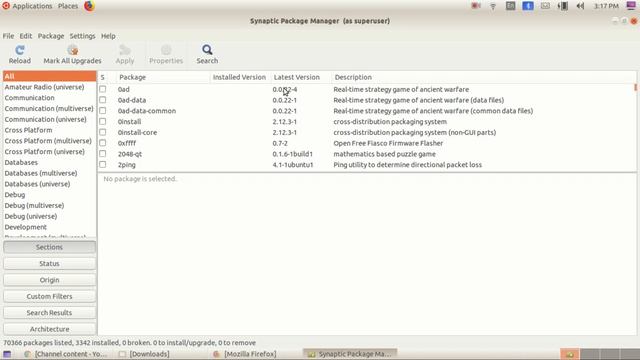The image size is (640, 360).
Task: Select the 2048-qt package name
Action: point(130,154)
